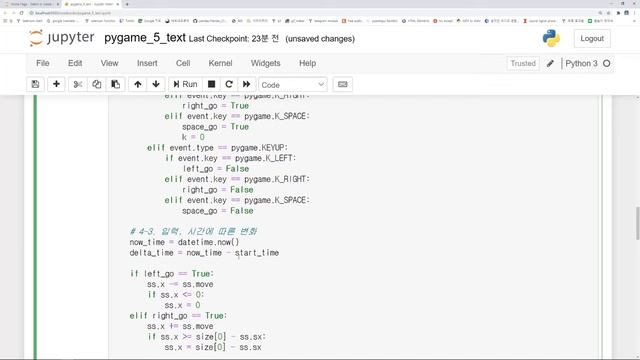Open the Cell menu
Image resolution: width=640 pixels, height=360 pixels.
[183, 63]
